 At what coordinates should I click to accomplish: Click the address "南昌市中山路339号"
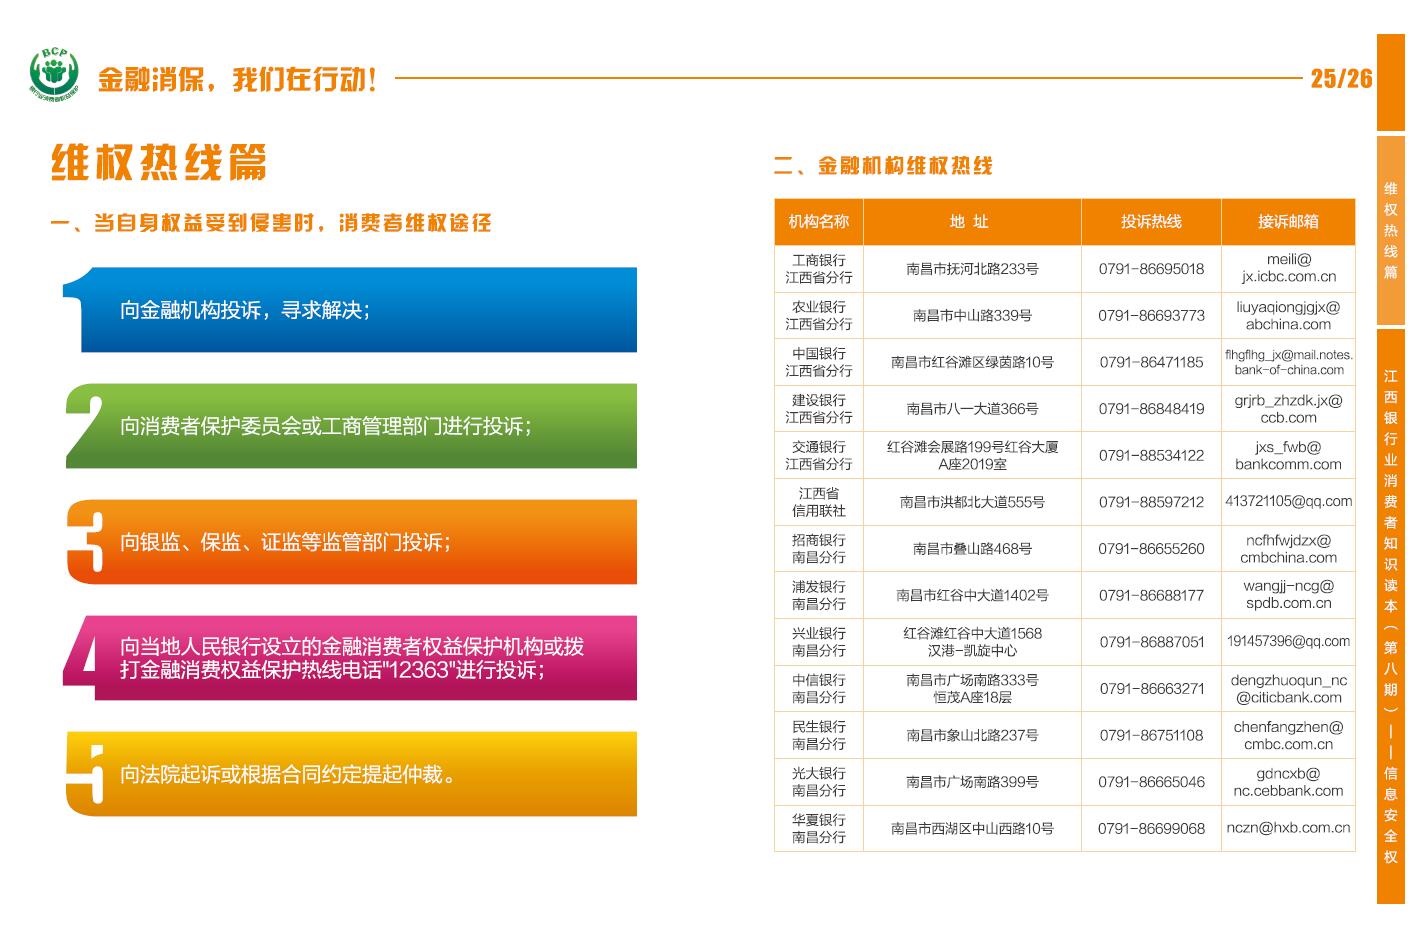coord(972,316)
